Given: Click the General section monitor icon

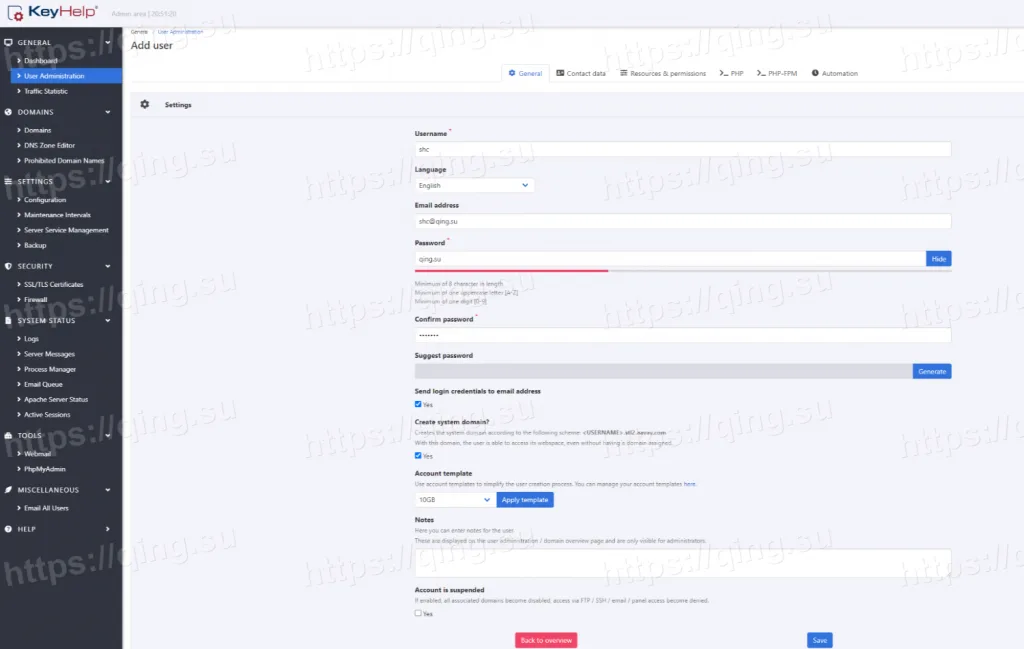Looking at the screenshot, I should (x=8, y=42).
